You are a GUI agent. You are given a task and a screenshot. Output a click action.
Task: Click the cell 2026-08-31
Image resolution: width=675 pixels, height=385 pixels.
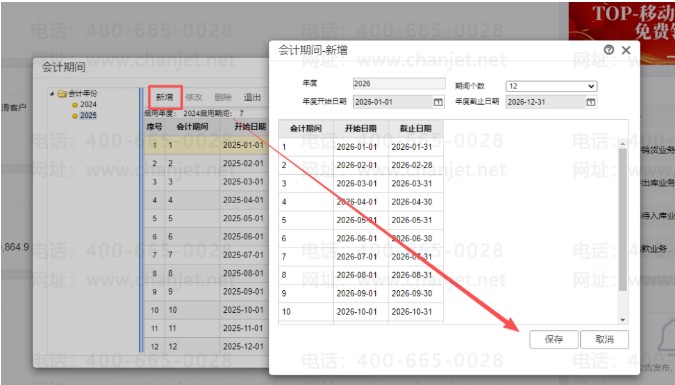(x=416, y=275)
